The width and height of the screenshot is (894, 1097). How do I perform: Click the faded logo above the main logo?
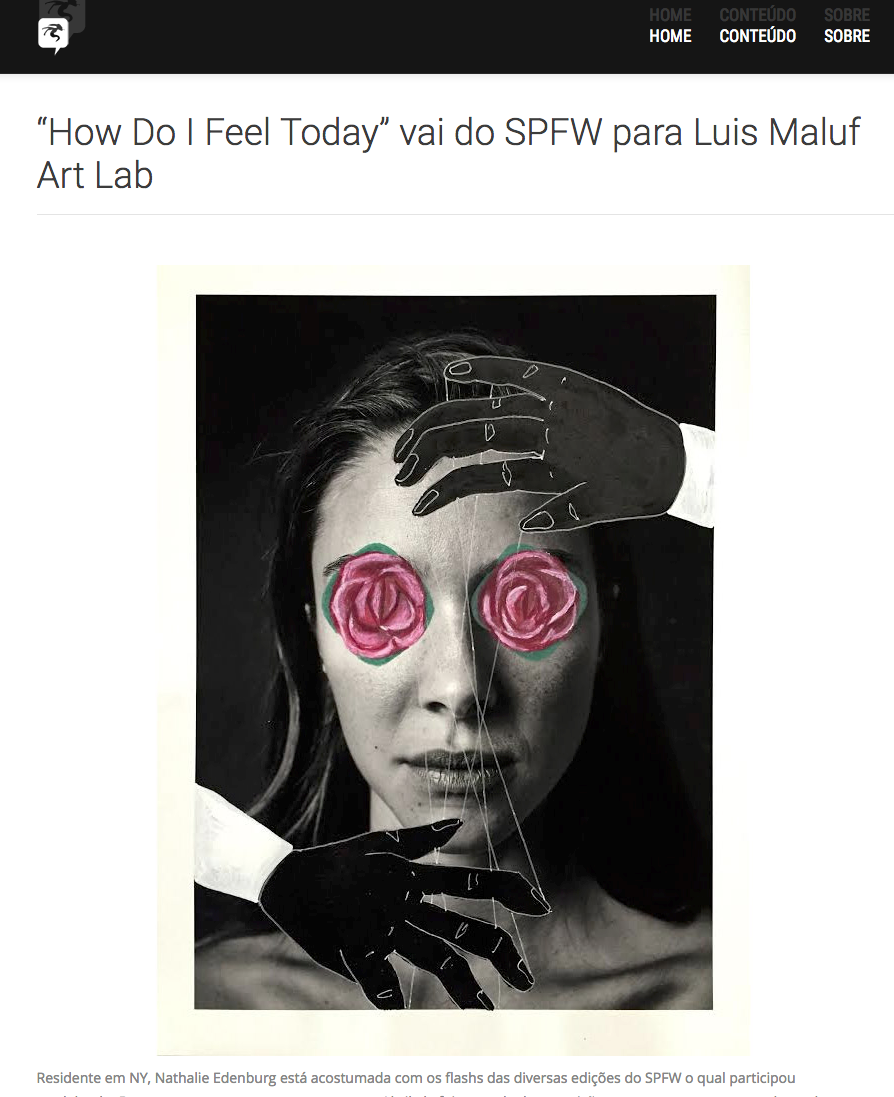[x=63, y=9]
